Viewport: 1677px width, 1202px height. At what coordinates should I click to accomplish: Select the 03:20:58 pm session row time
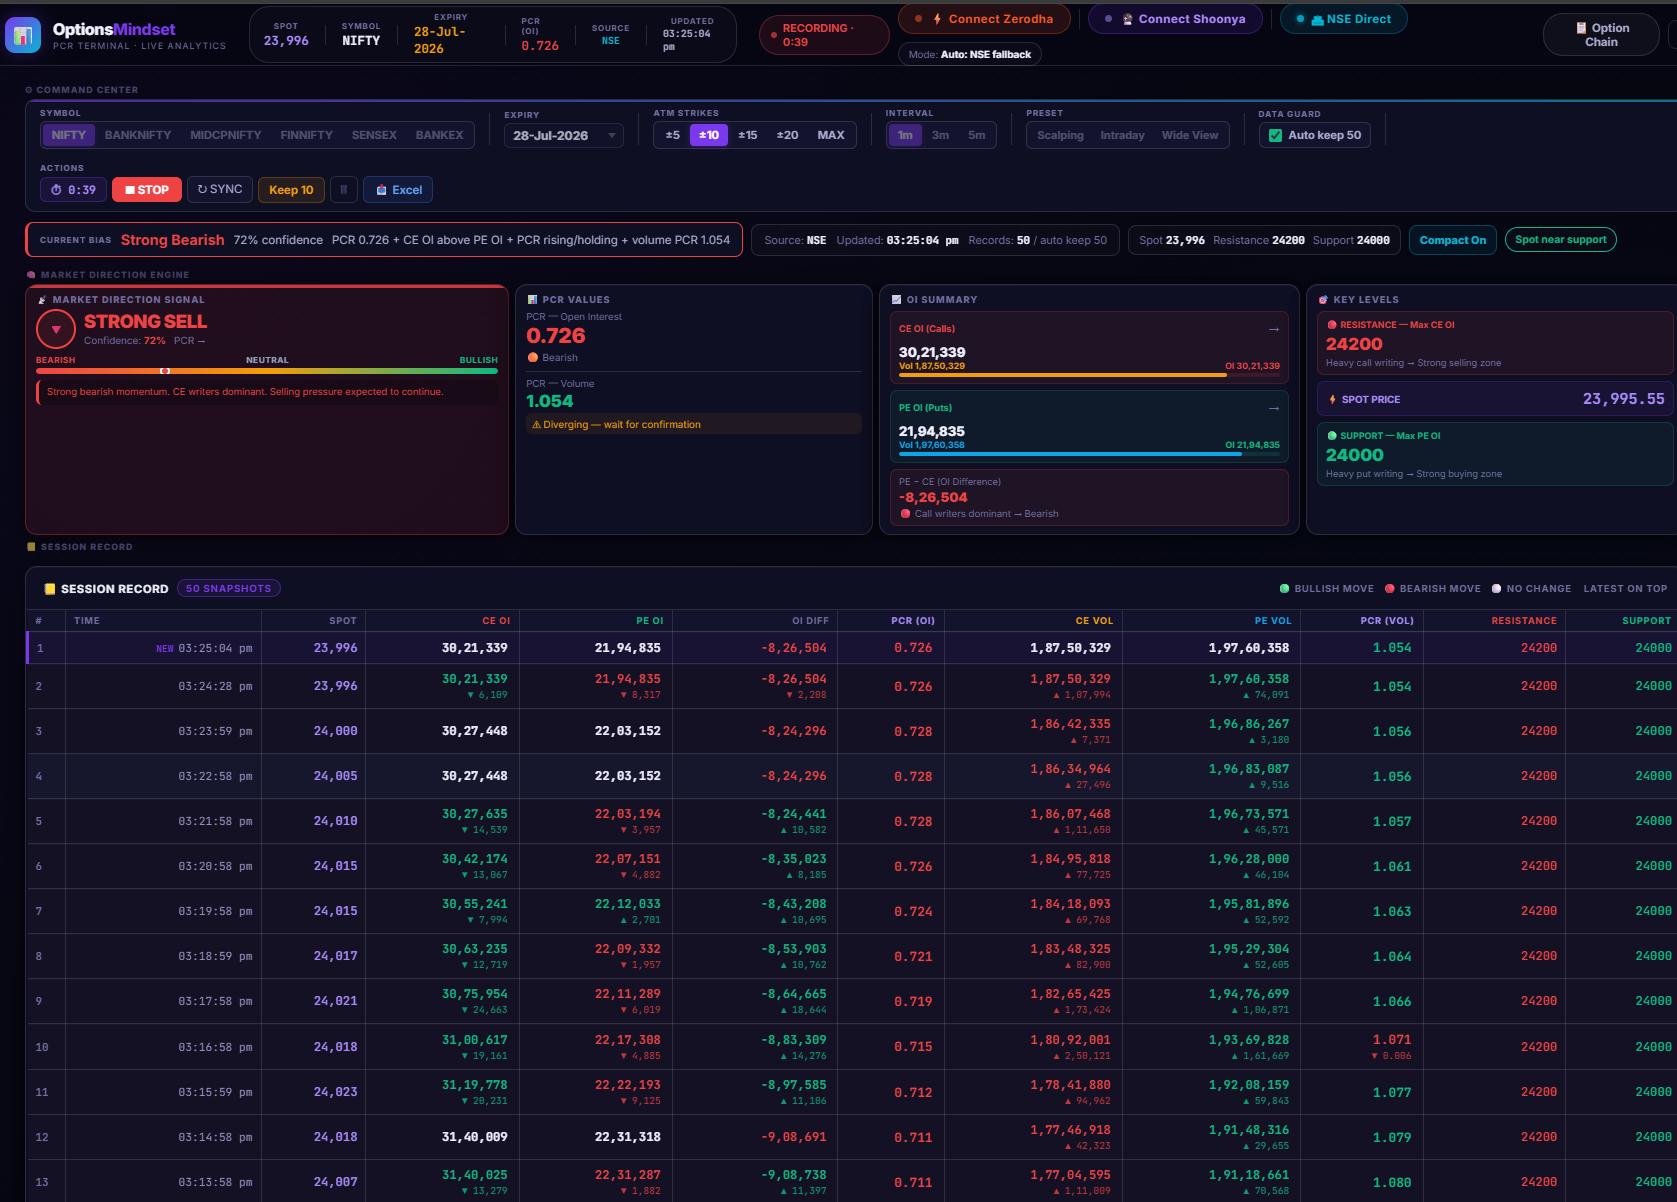(215, 866)
